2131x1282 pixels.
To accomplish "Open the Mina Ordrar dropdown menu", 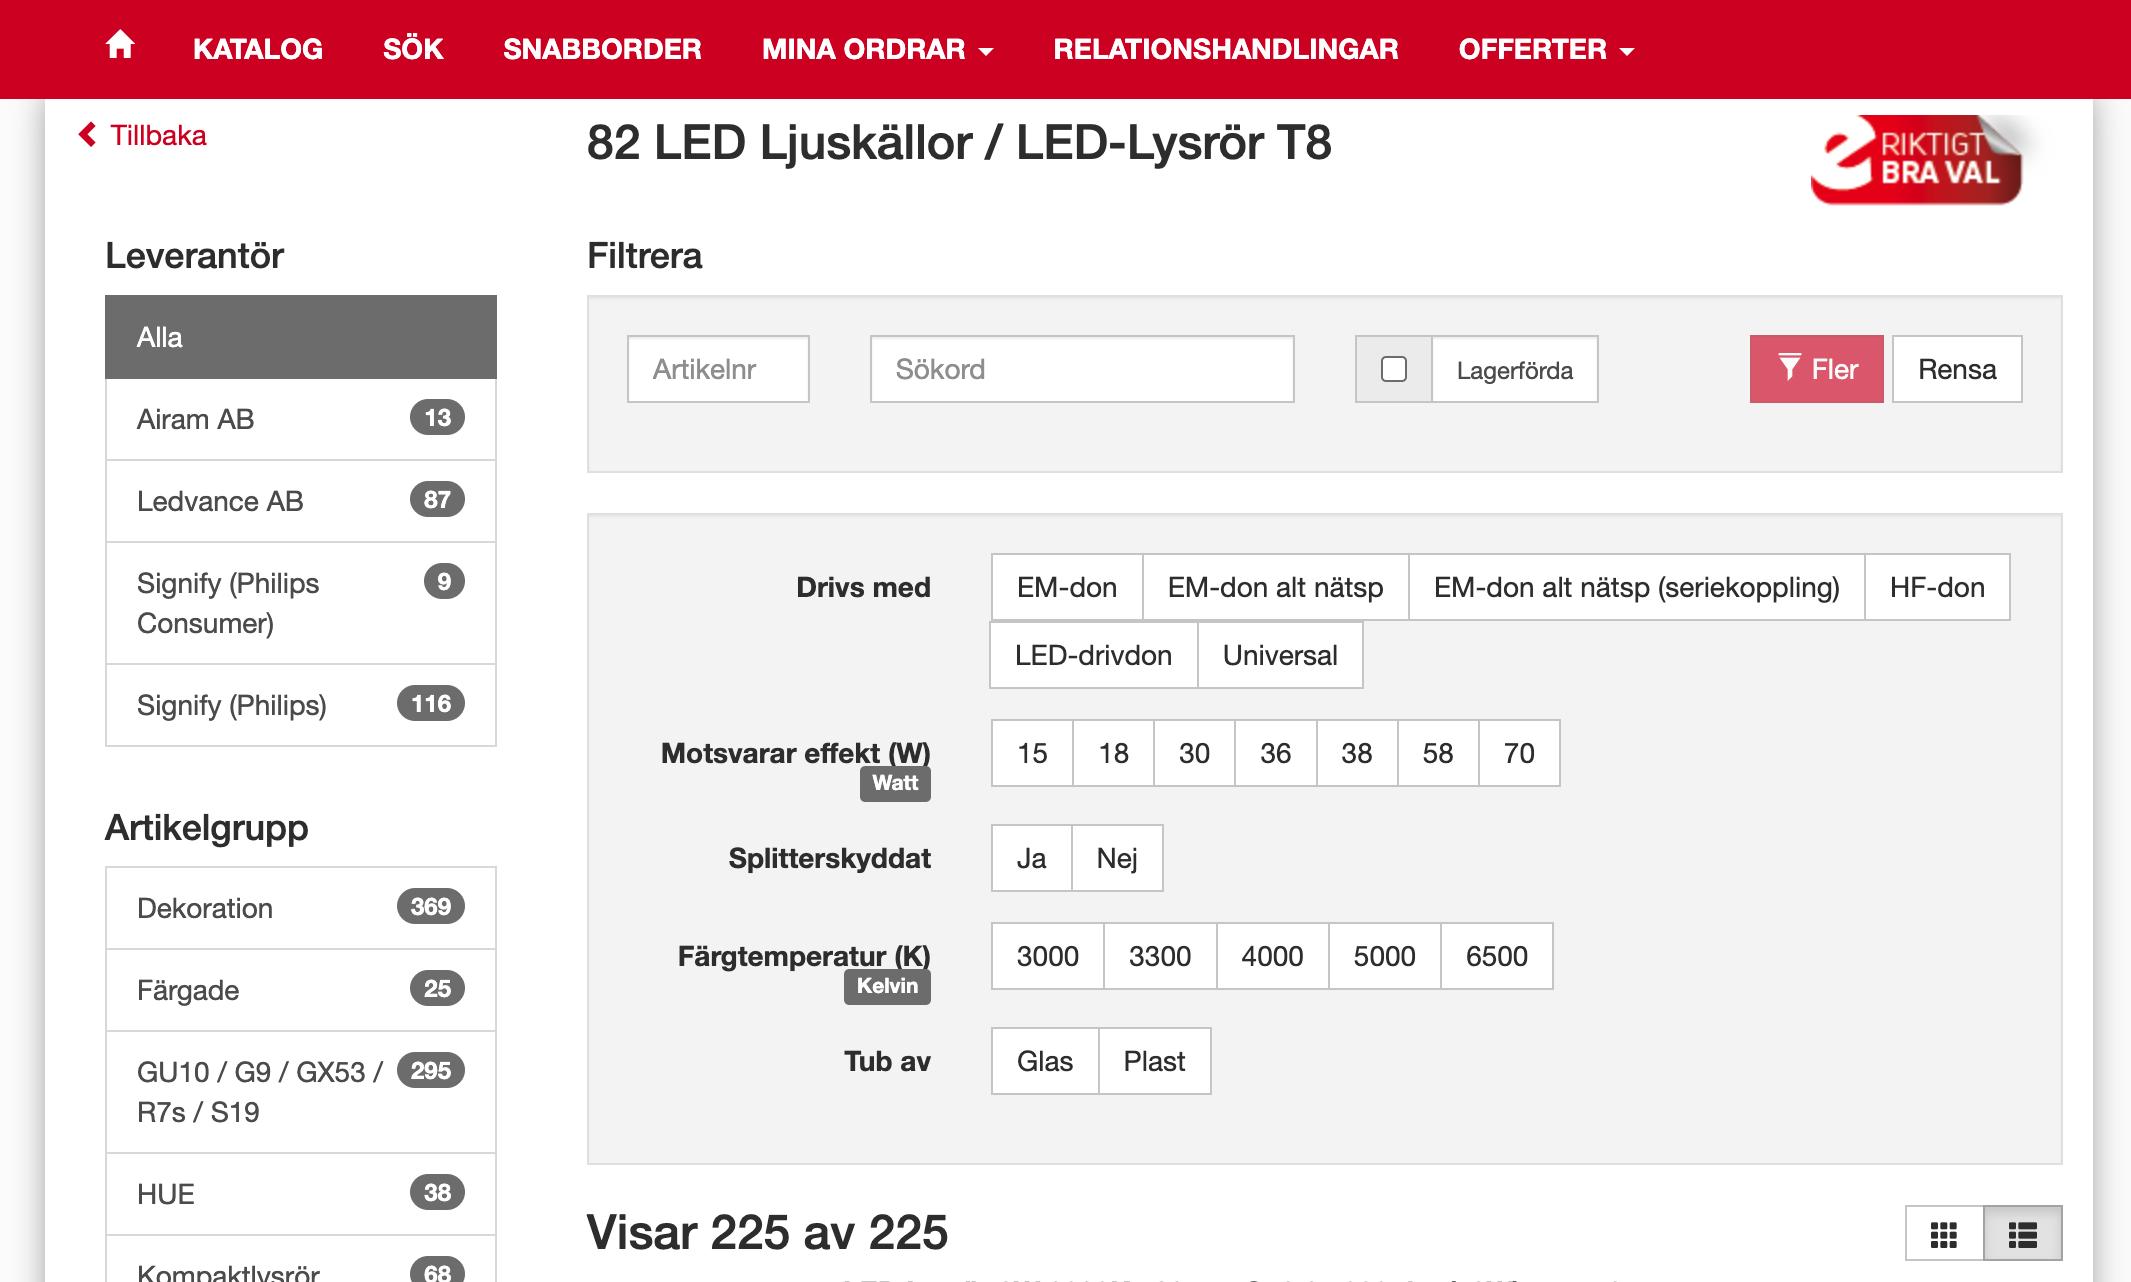I will pyautogui.click(x=877, y=49).
